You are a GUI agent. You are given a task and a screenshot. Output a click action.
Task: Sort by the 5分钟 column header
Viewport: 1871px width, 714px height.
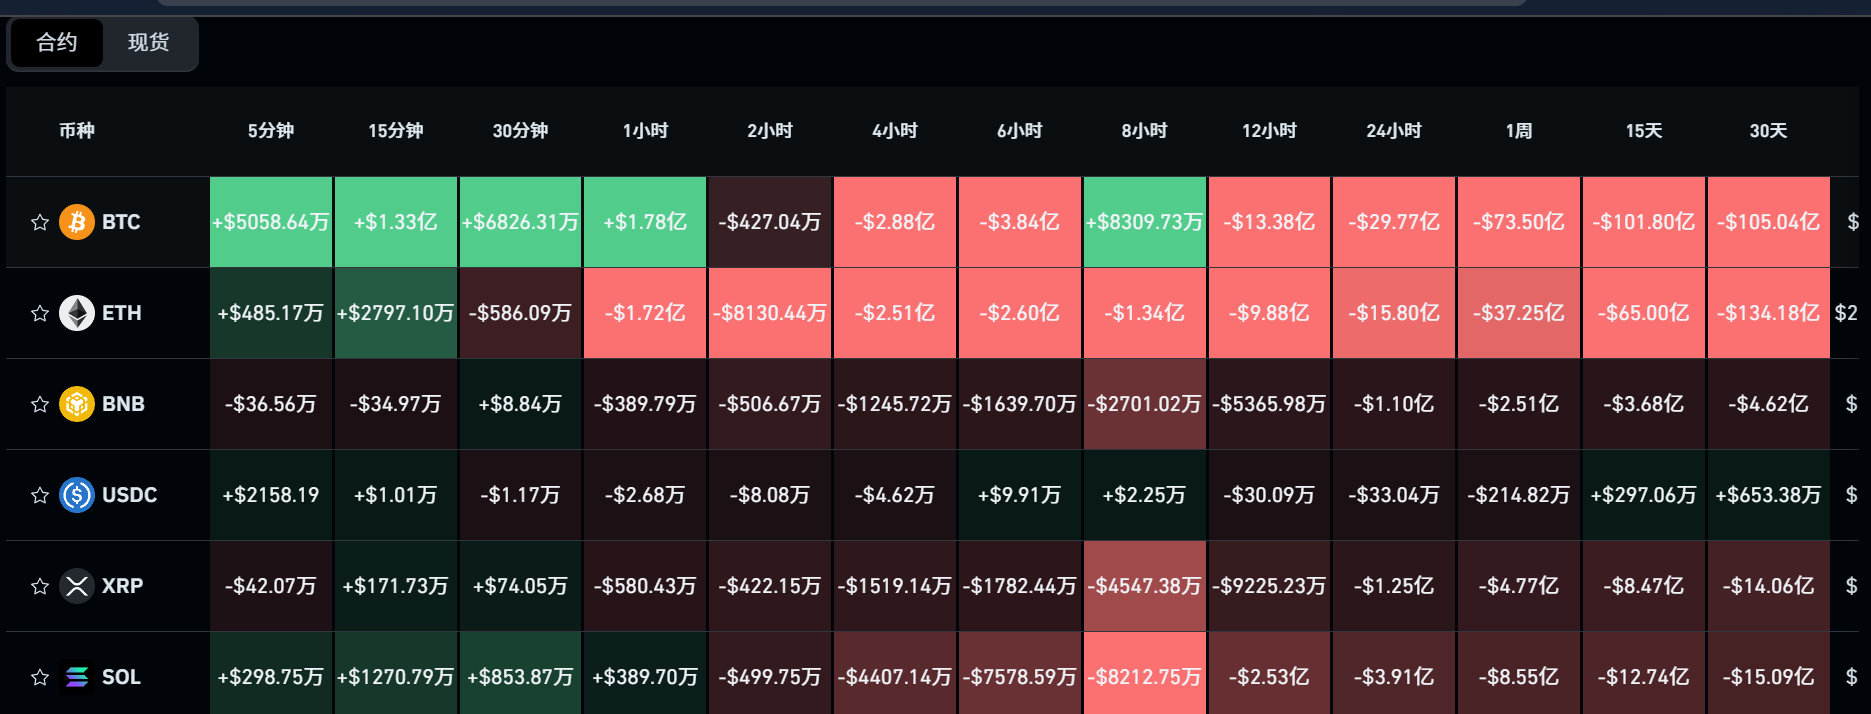(x=271, y=131)
